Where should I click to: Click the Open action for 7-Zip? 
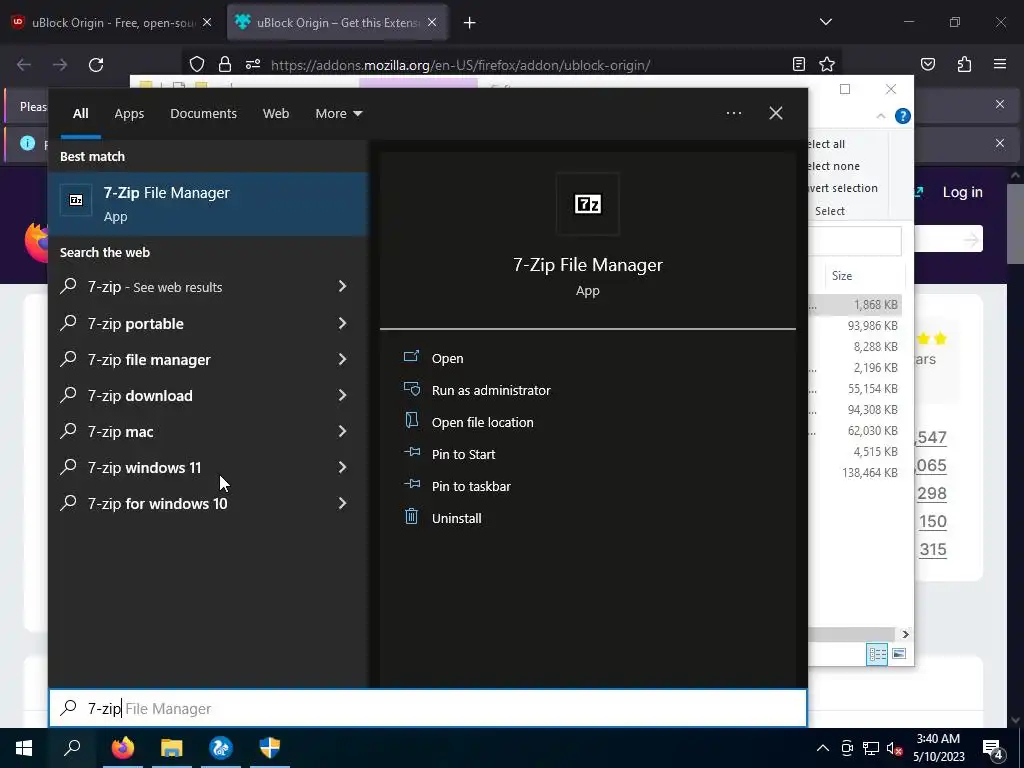point(447,358)
